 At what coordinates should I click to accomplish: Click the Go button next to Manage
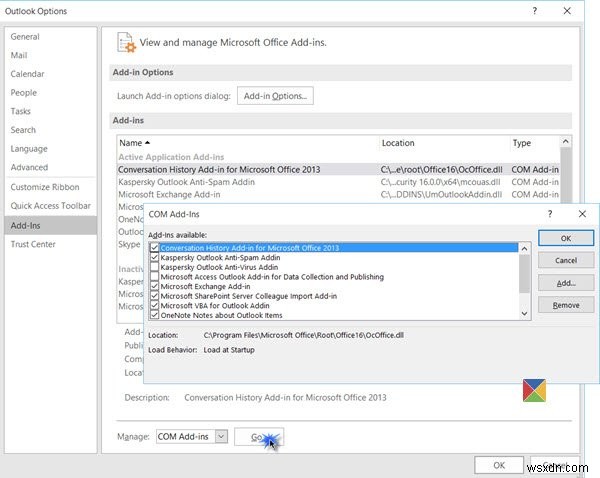[x=259, y=437]
